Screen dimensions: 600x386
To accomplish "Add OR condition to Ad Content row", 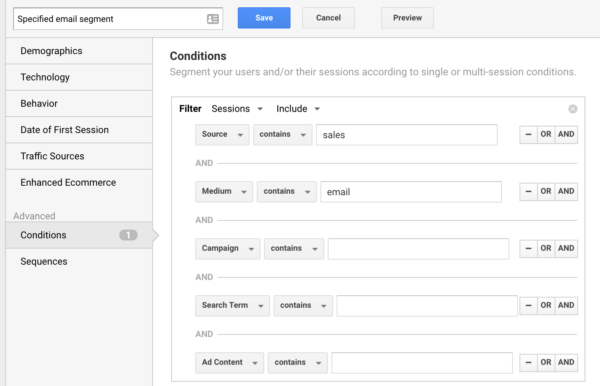I will [546, 363].
